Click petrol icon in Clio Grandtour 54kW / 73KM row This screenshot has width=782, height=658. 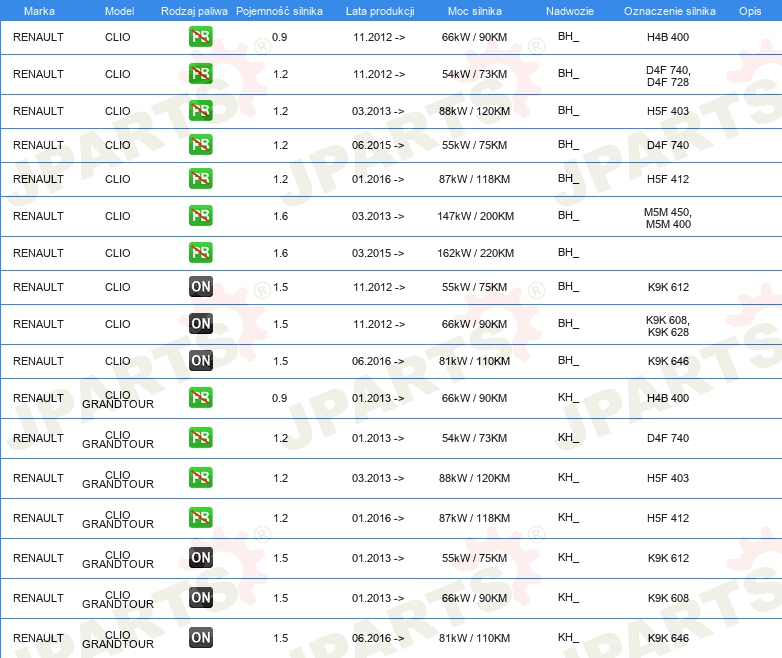200,437
